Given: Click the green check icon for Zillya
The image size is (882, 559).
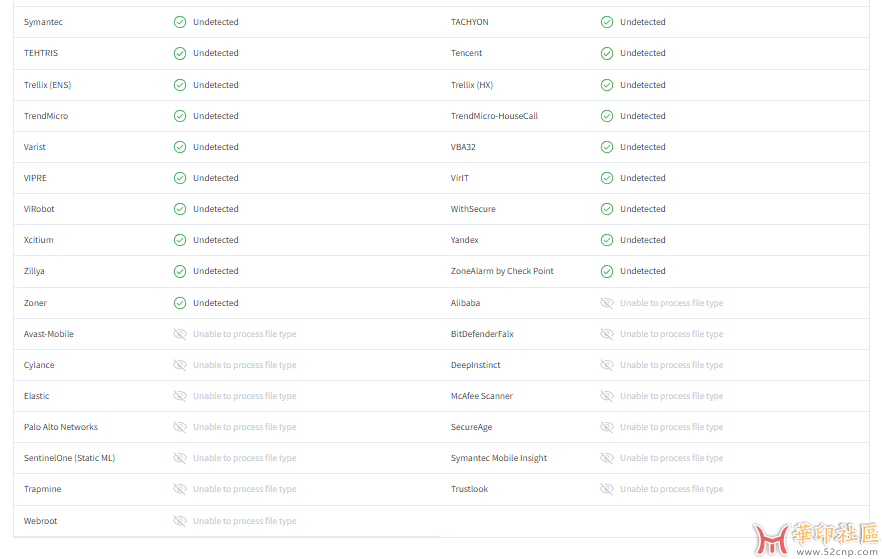Looking at the screenshot, I should pos(179,272).
